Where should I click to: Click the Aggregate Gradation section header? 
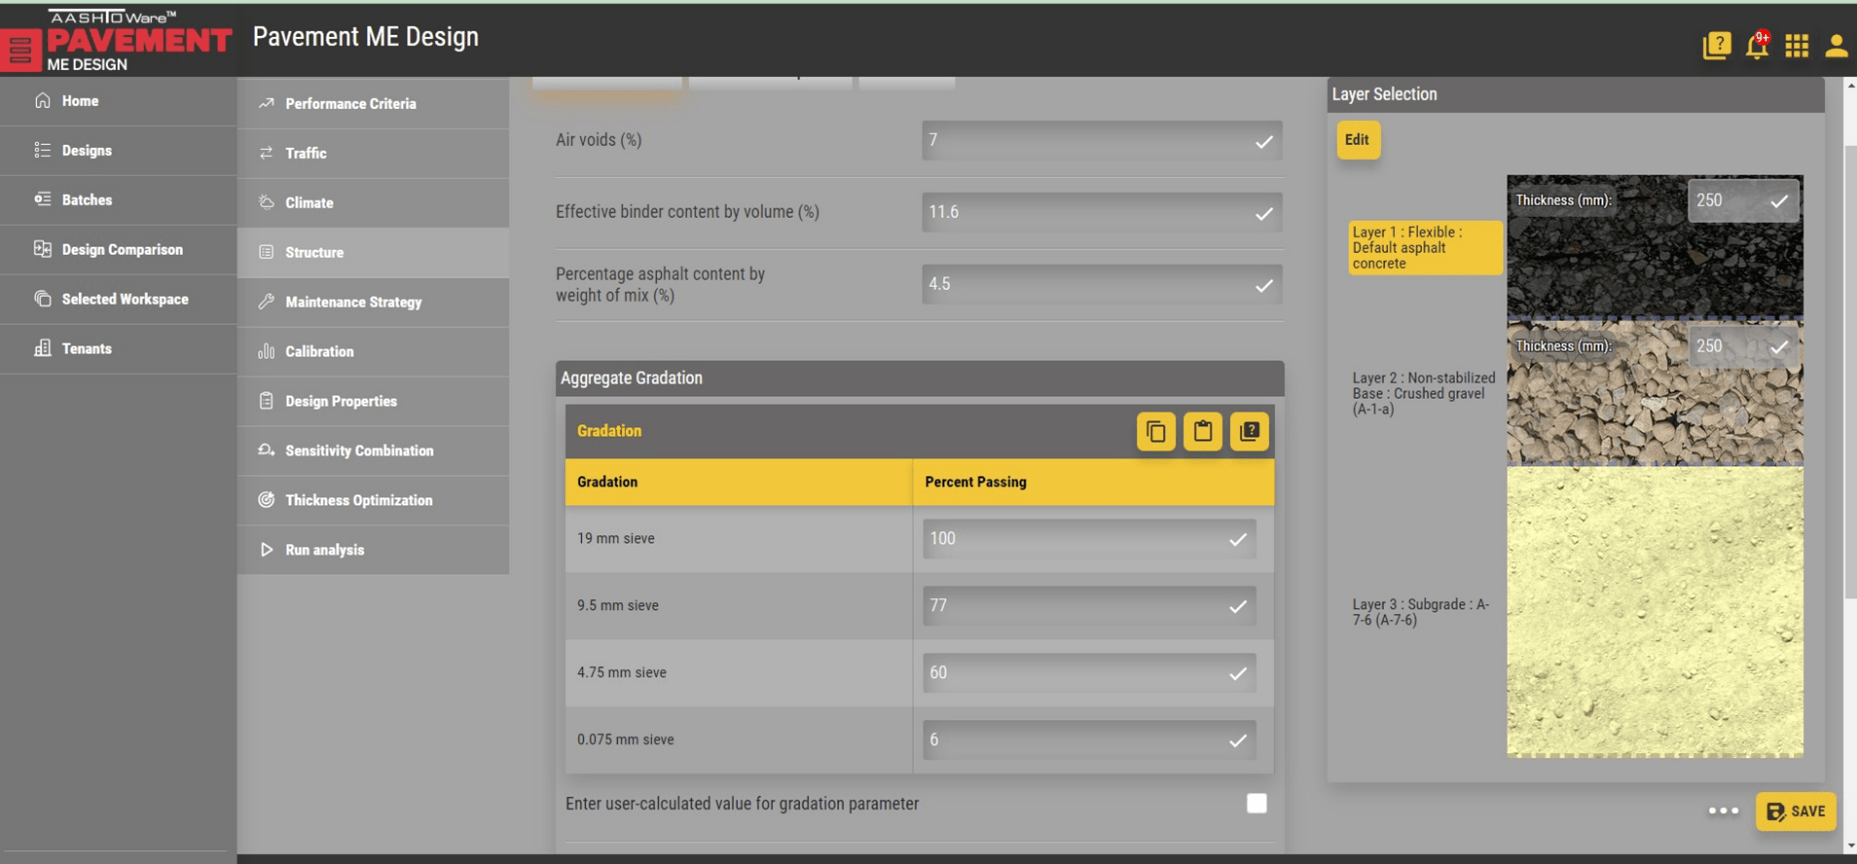point(920,378)
